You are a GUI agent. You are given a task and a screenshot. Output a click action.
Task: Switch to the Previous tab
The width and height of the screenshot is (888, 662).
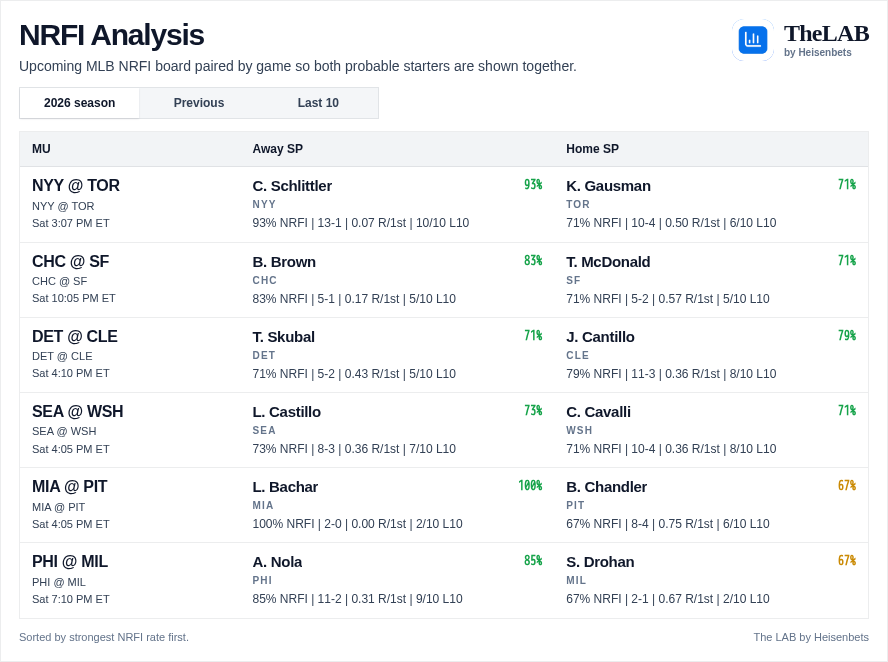(x=199, y=103)
